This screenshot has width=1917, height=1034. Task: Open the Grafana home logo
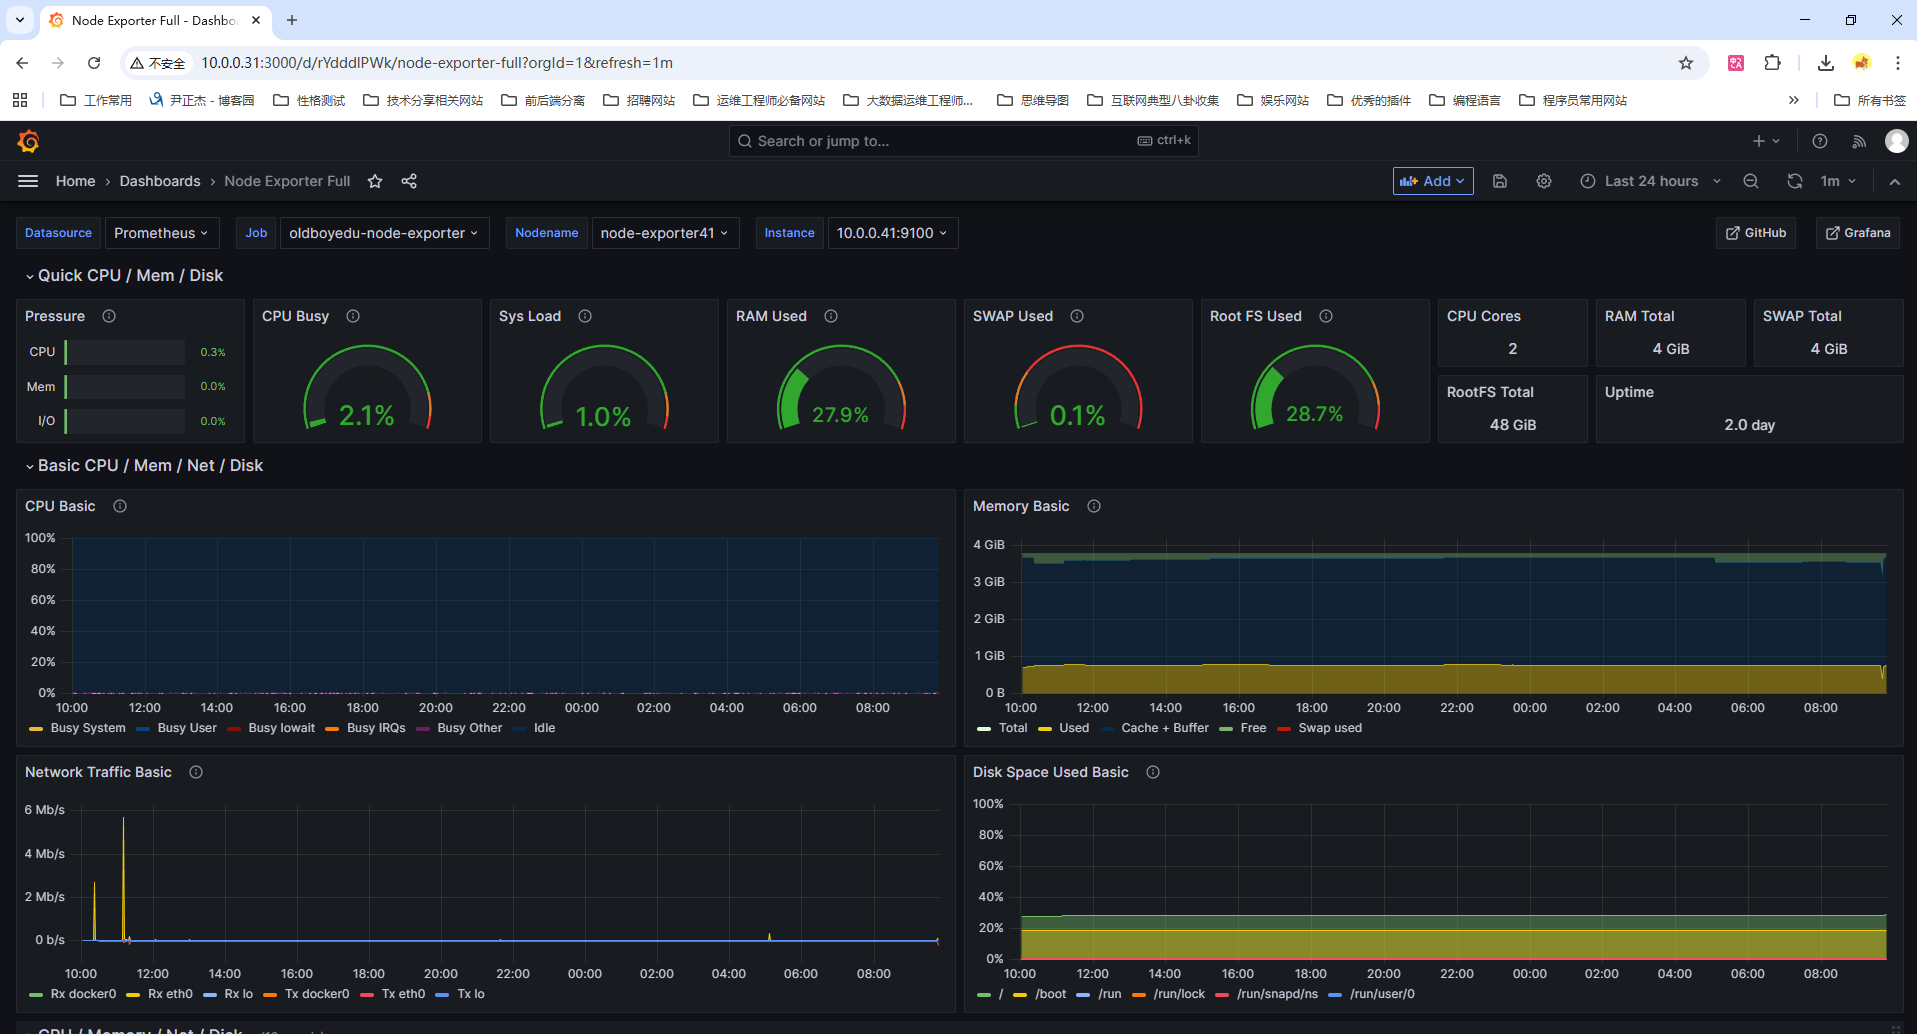(x=28, y=141)
